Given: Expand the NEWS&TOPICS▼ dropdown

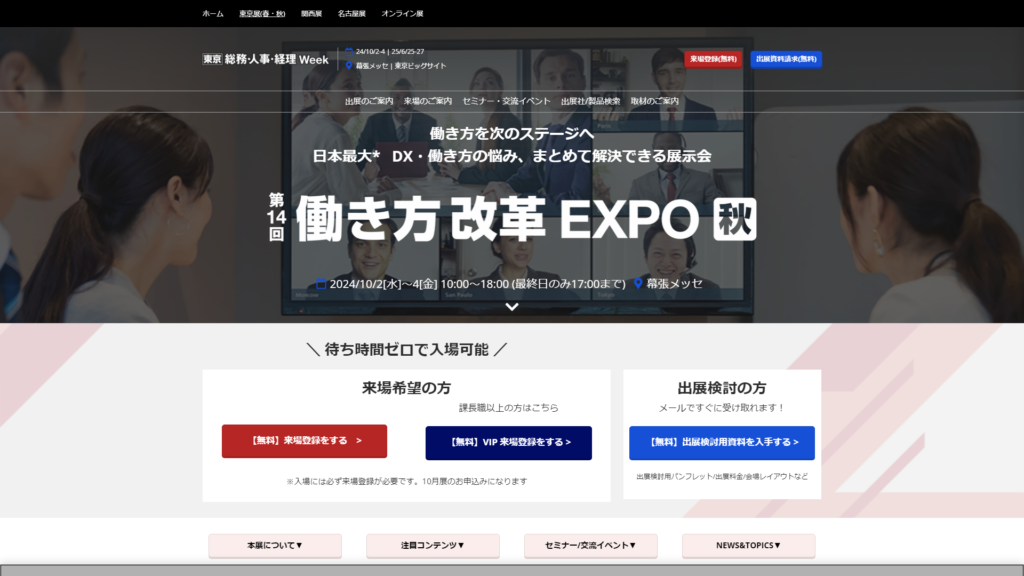Looking at the screenshot, I should (748, 545).
